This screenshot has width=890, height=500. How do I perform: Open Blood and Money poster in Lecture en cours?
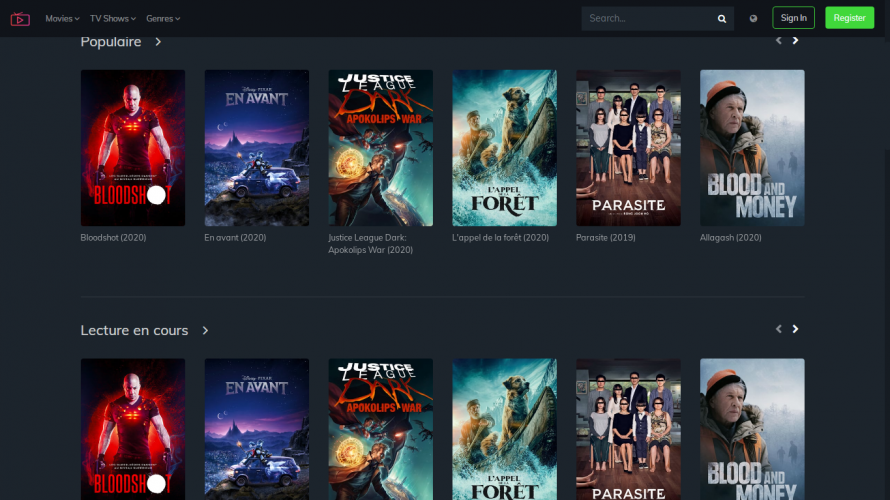click(752, 429)
